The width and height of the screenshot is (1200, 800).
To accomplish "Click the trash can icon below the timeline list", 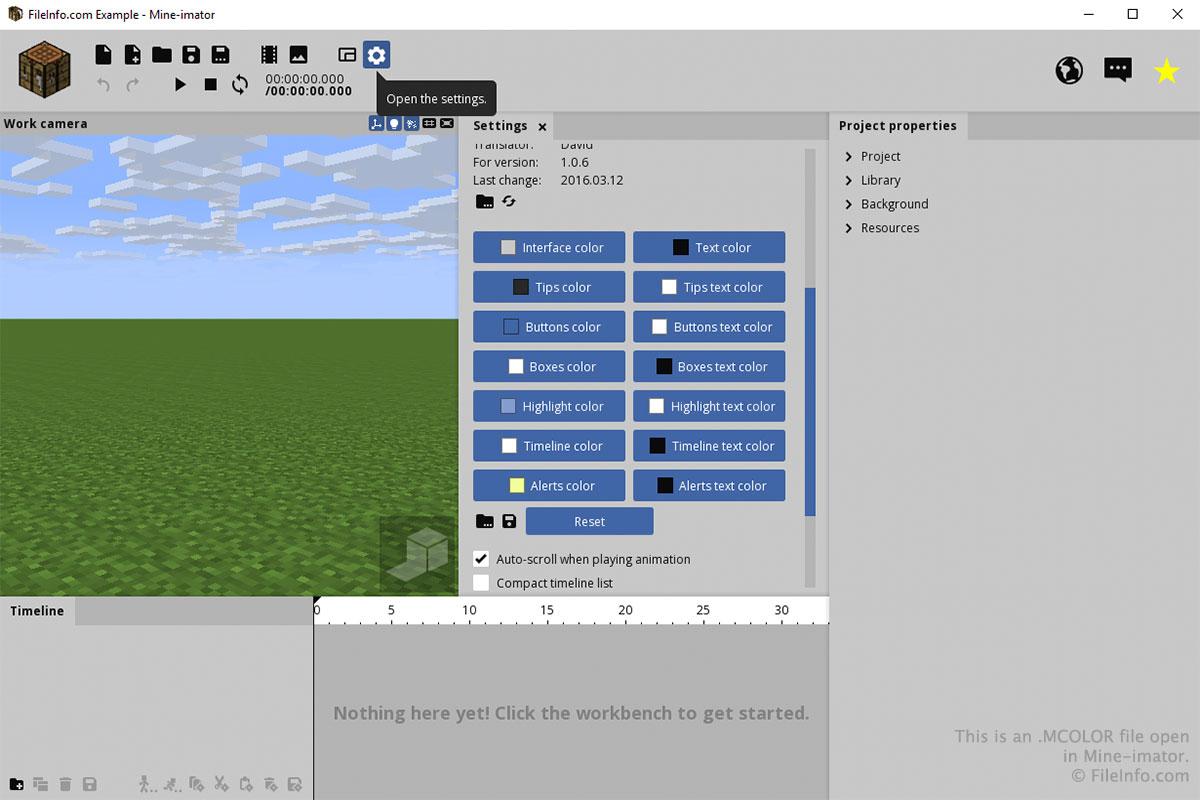I will [65, 784].
